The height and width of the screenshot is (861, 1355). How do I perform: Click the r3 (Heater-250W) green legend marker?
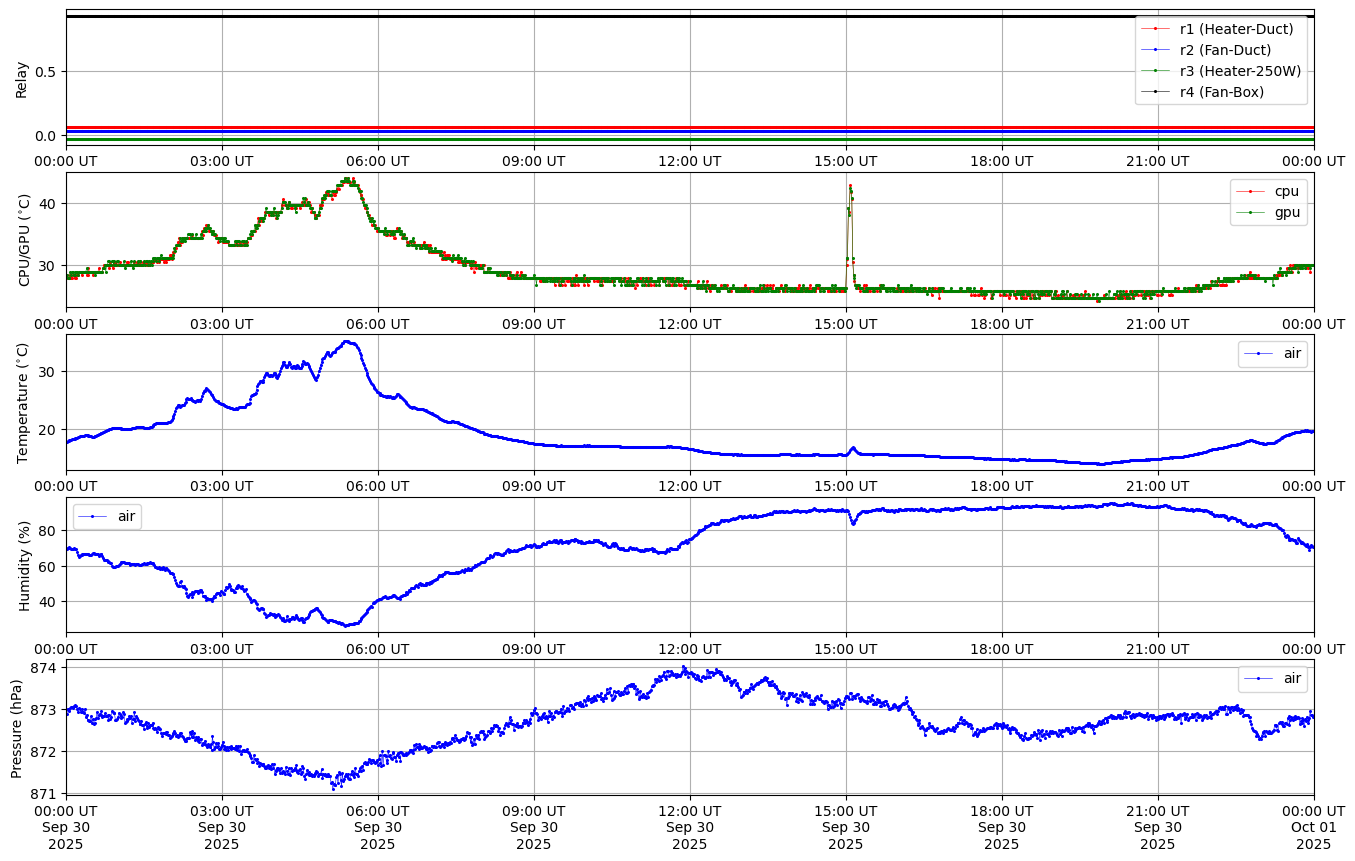pyautogui.click(x=1155, y=71)
